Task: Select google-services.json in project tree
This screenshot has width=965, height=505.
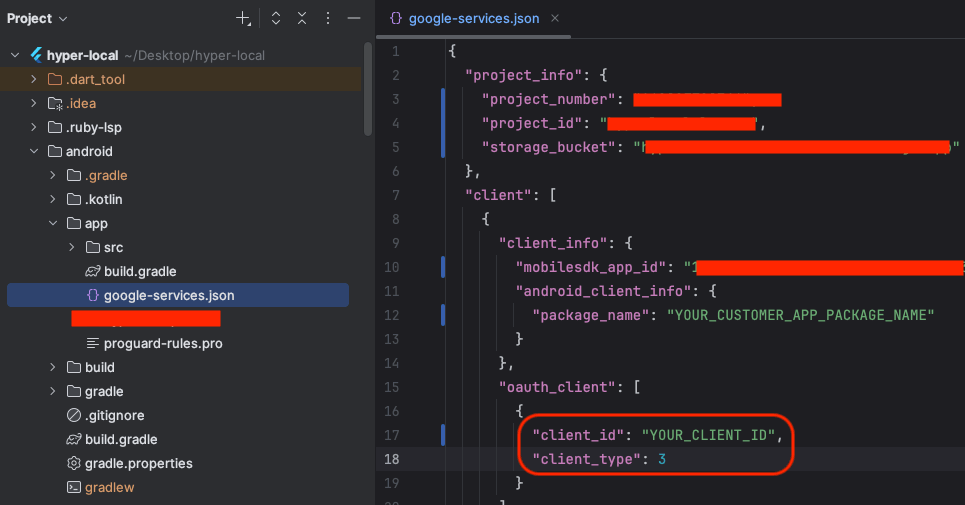Action: (x=169, y=295)
